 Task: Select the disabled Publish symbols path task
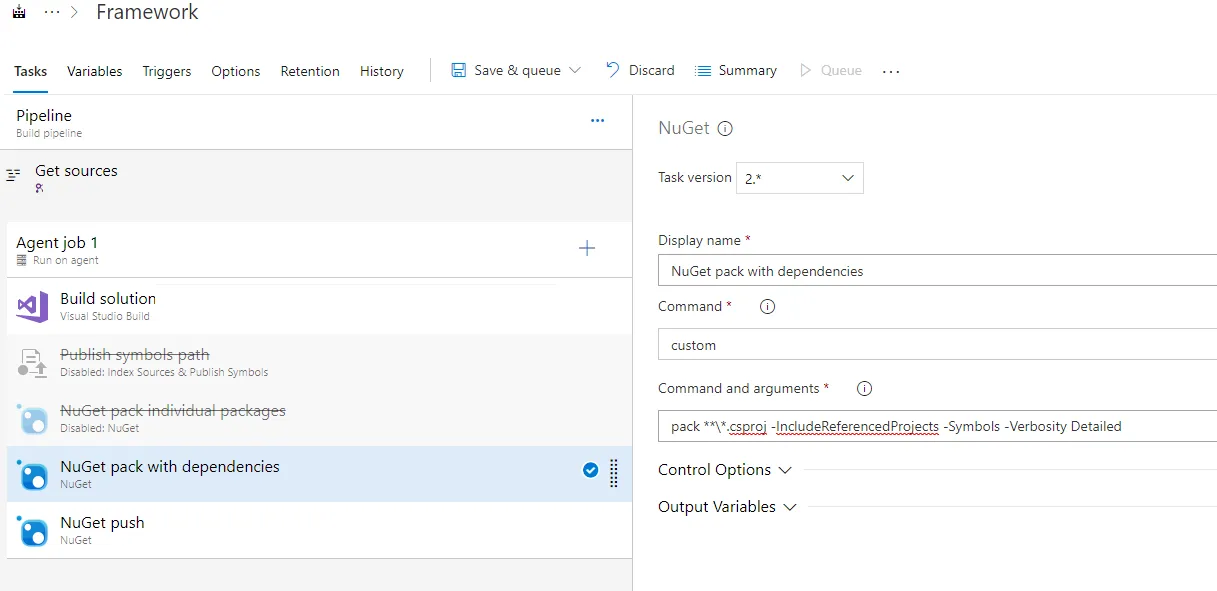click(135, 362)
